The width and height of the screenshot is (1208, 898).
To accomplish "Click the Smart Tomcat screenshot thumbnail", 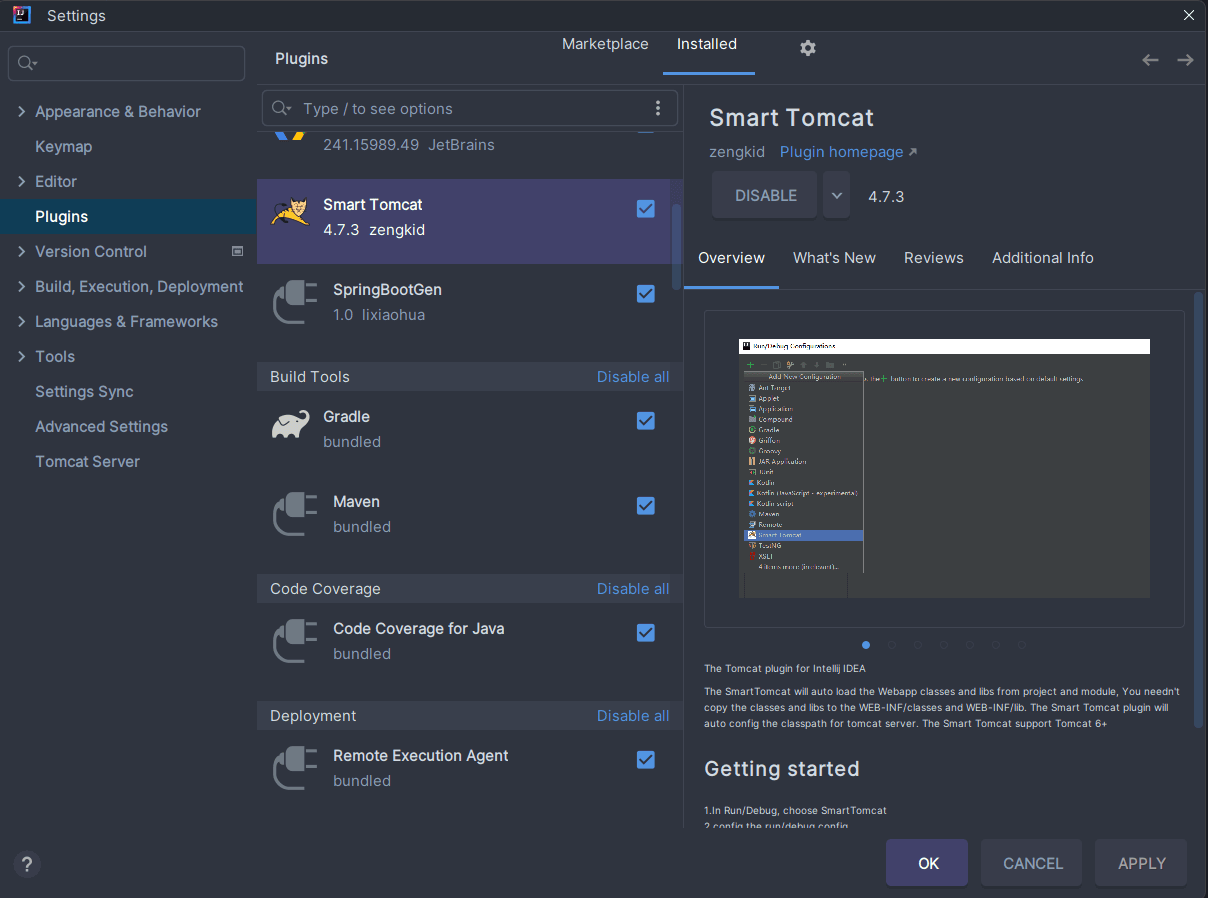I will pyautogui.click(x=944, y=468).
